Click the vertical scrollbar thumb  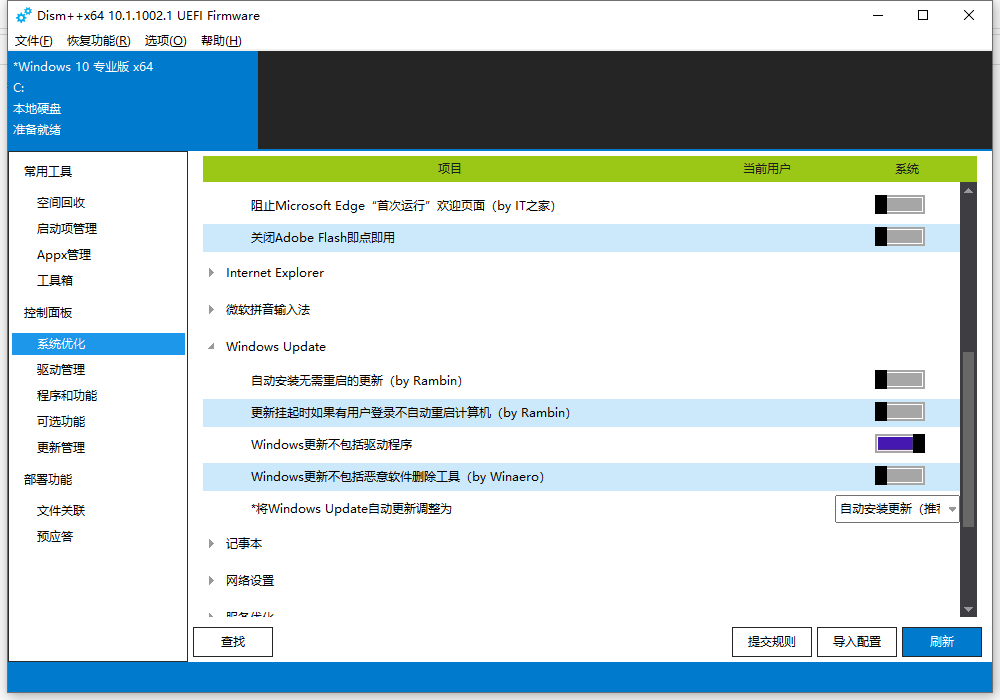point(968,439)
